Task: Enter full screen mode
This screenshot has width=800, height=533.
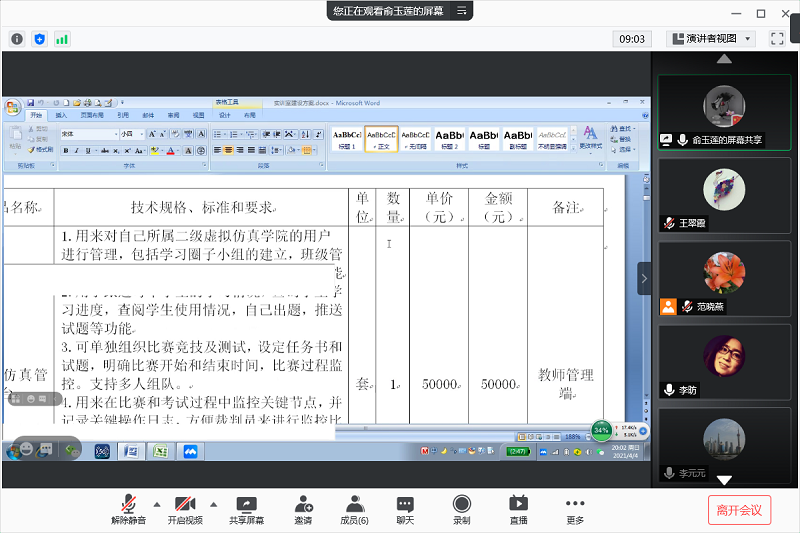Action: point(777,39)
